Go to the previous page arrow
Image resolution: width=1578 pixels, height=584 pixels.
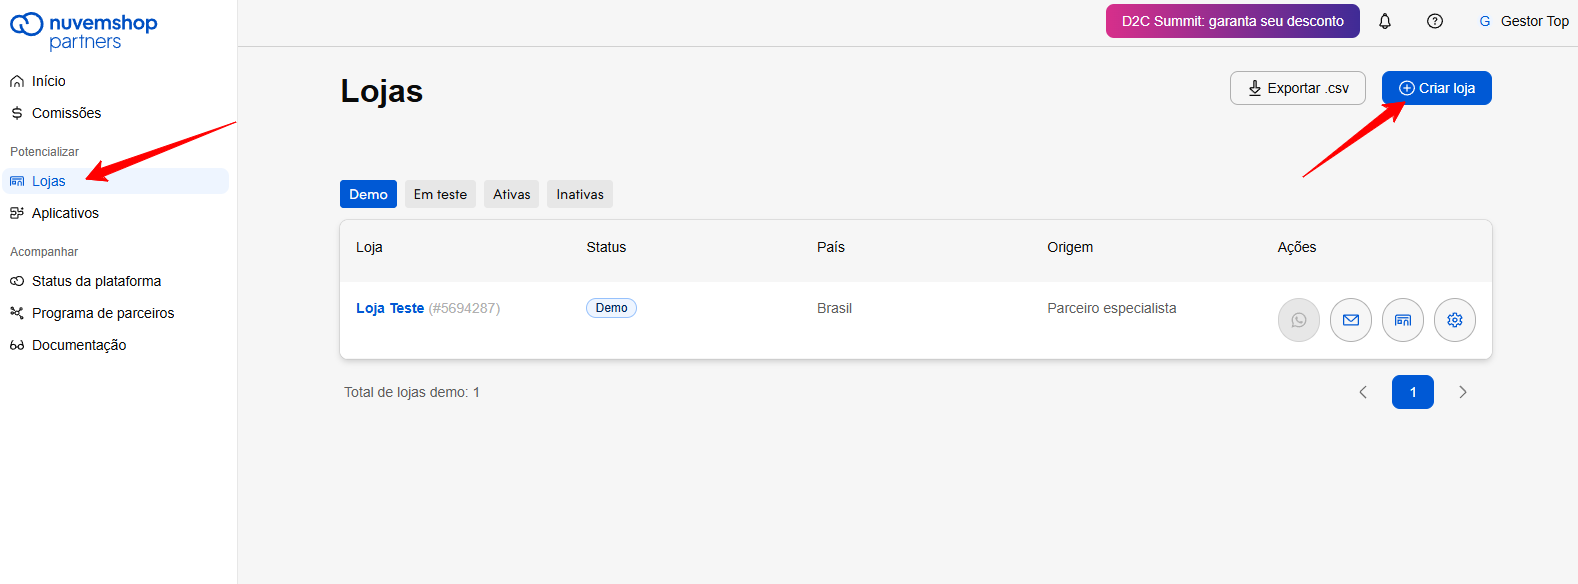pos(1363,392)
